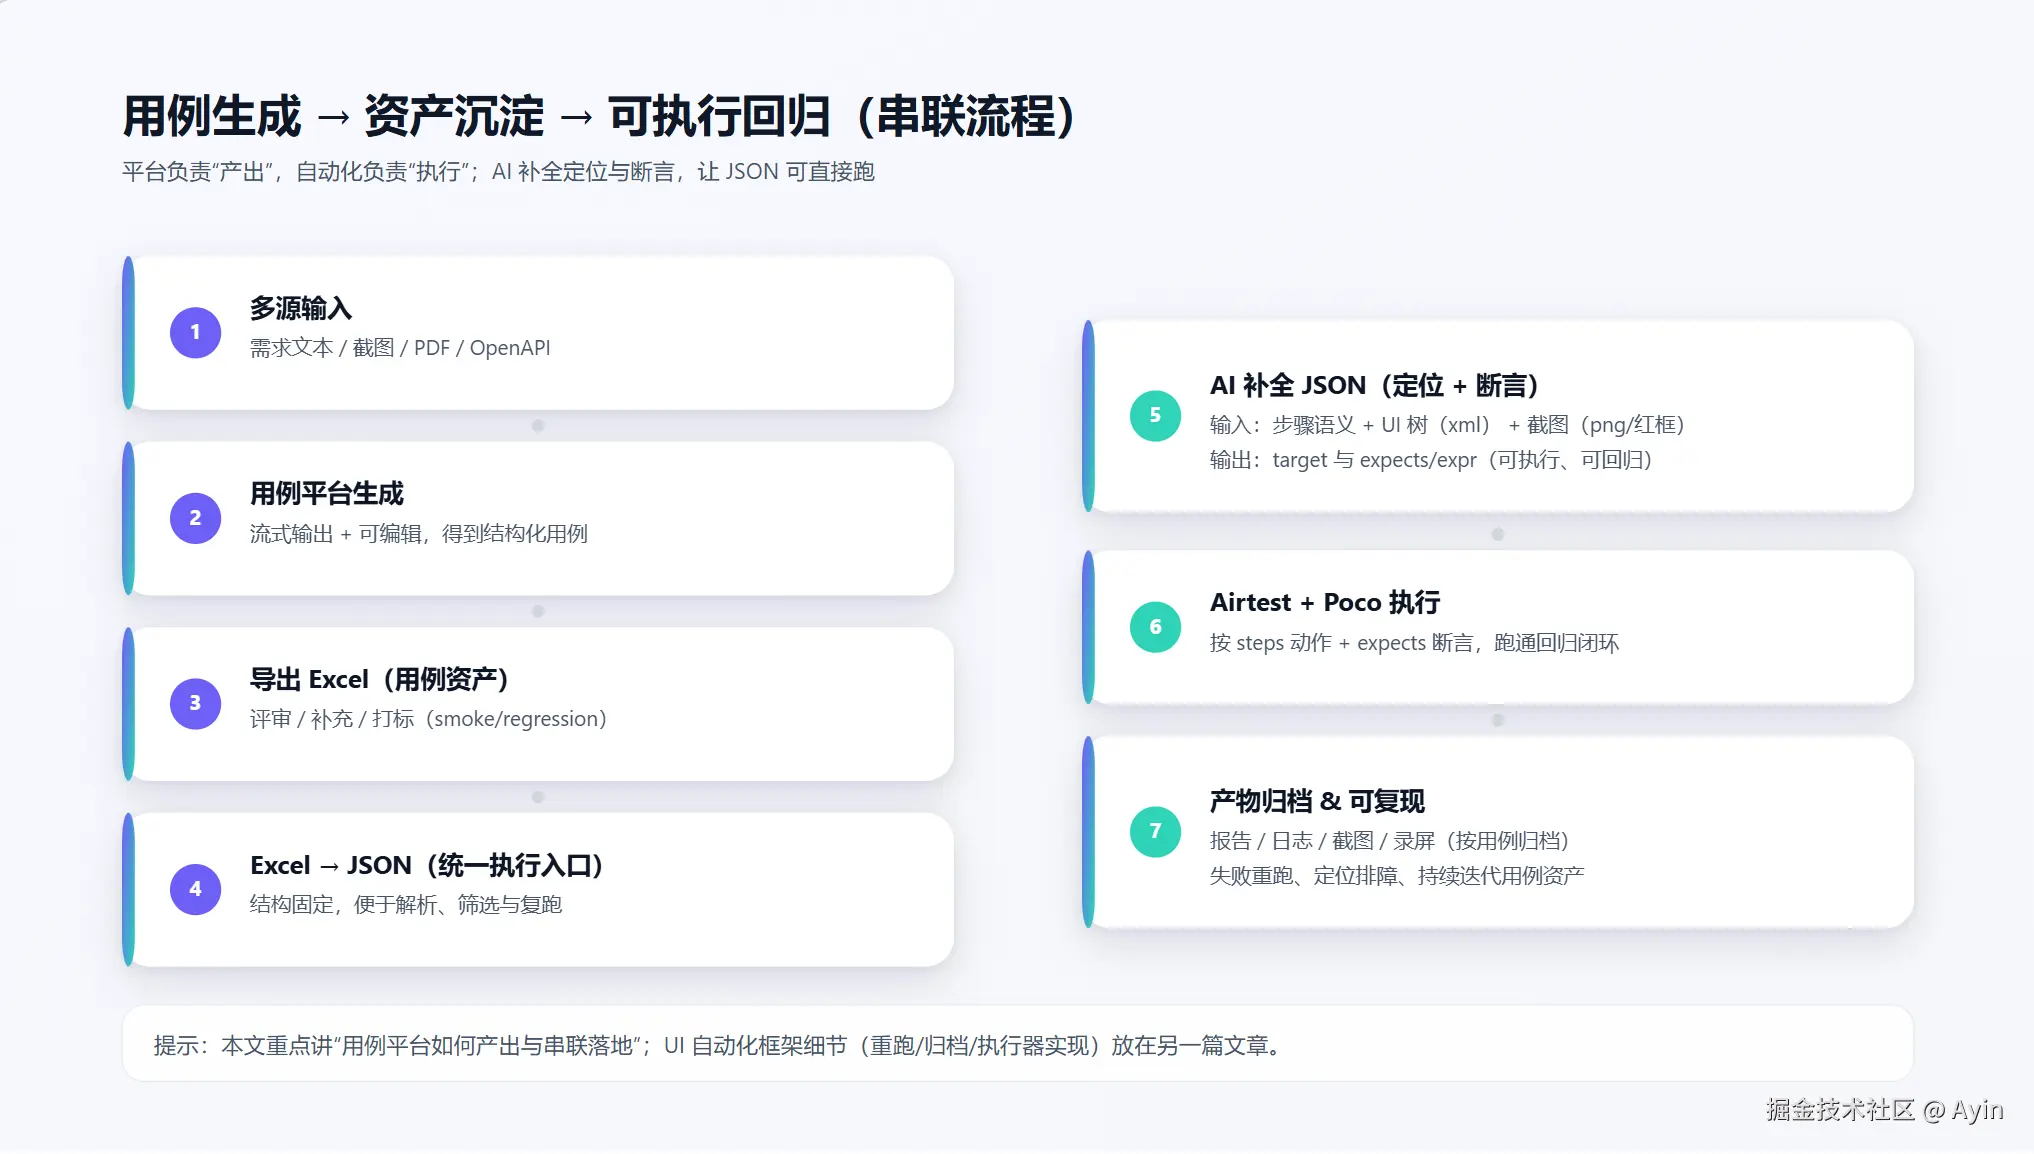
Task: Click the purple number 1 circle
Action: [x=195, y=332]
